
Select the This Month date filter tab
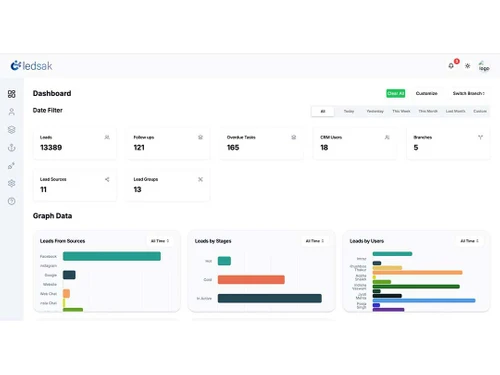(x=428, y=111)
